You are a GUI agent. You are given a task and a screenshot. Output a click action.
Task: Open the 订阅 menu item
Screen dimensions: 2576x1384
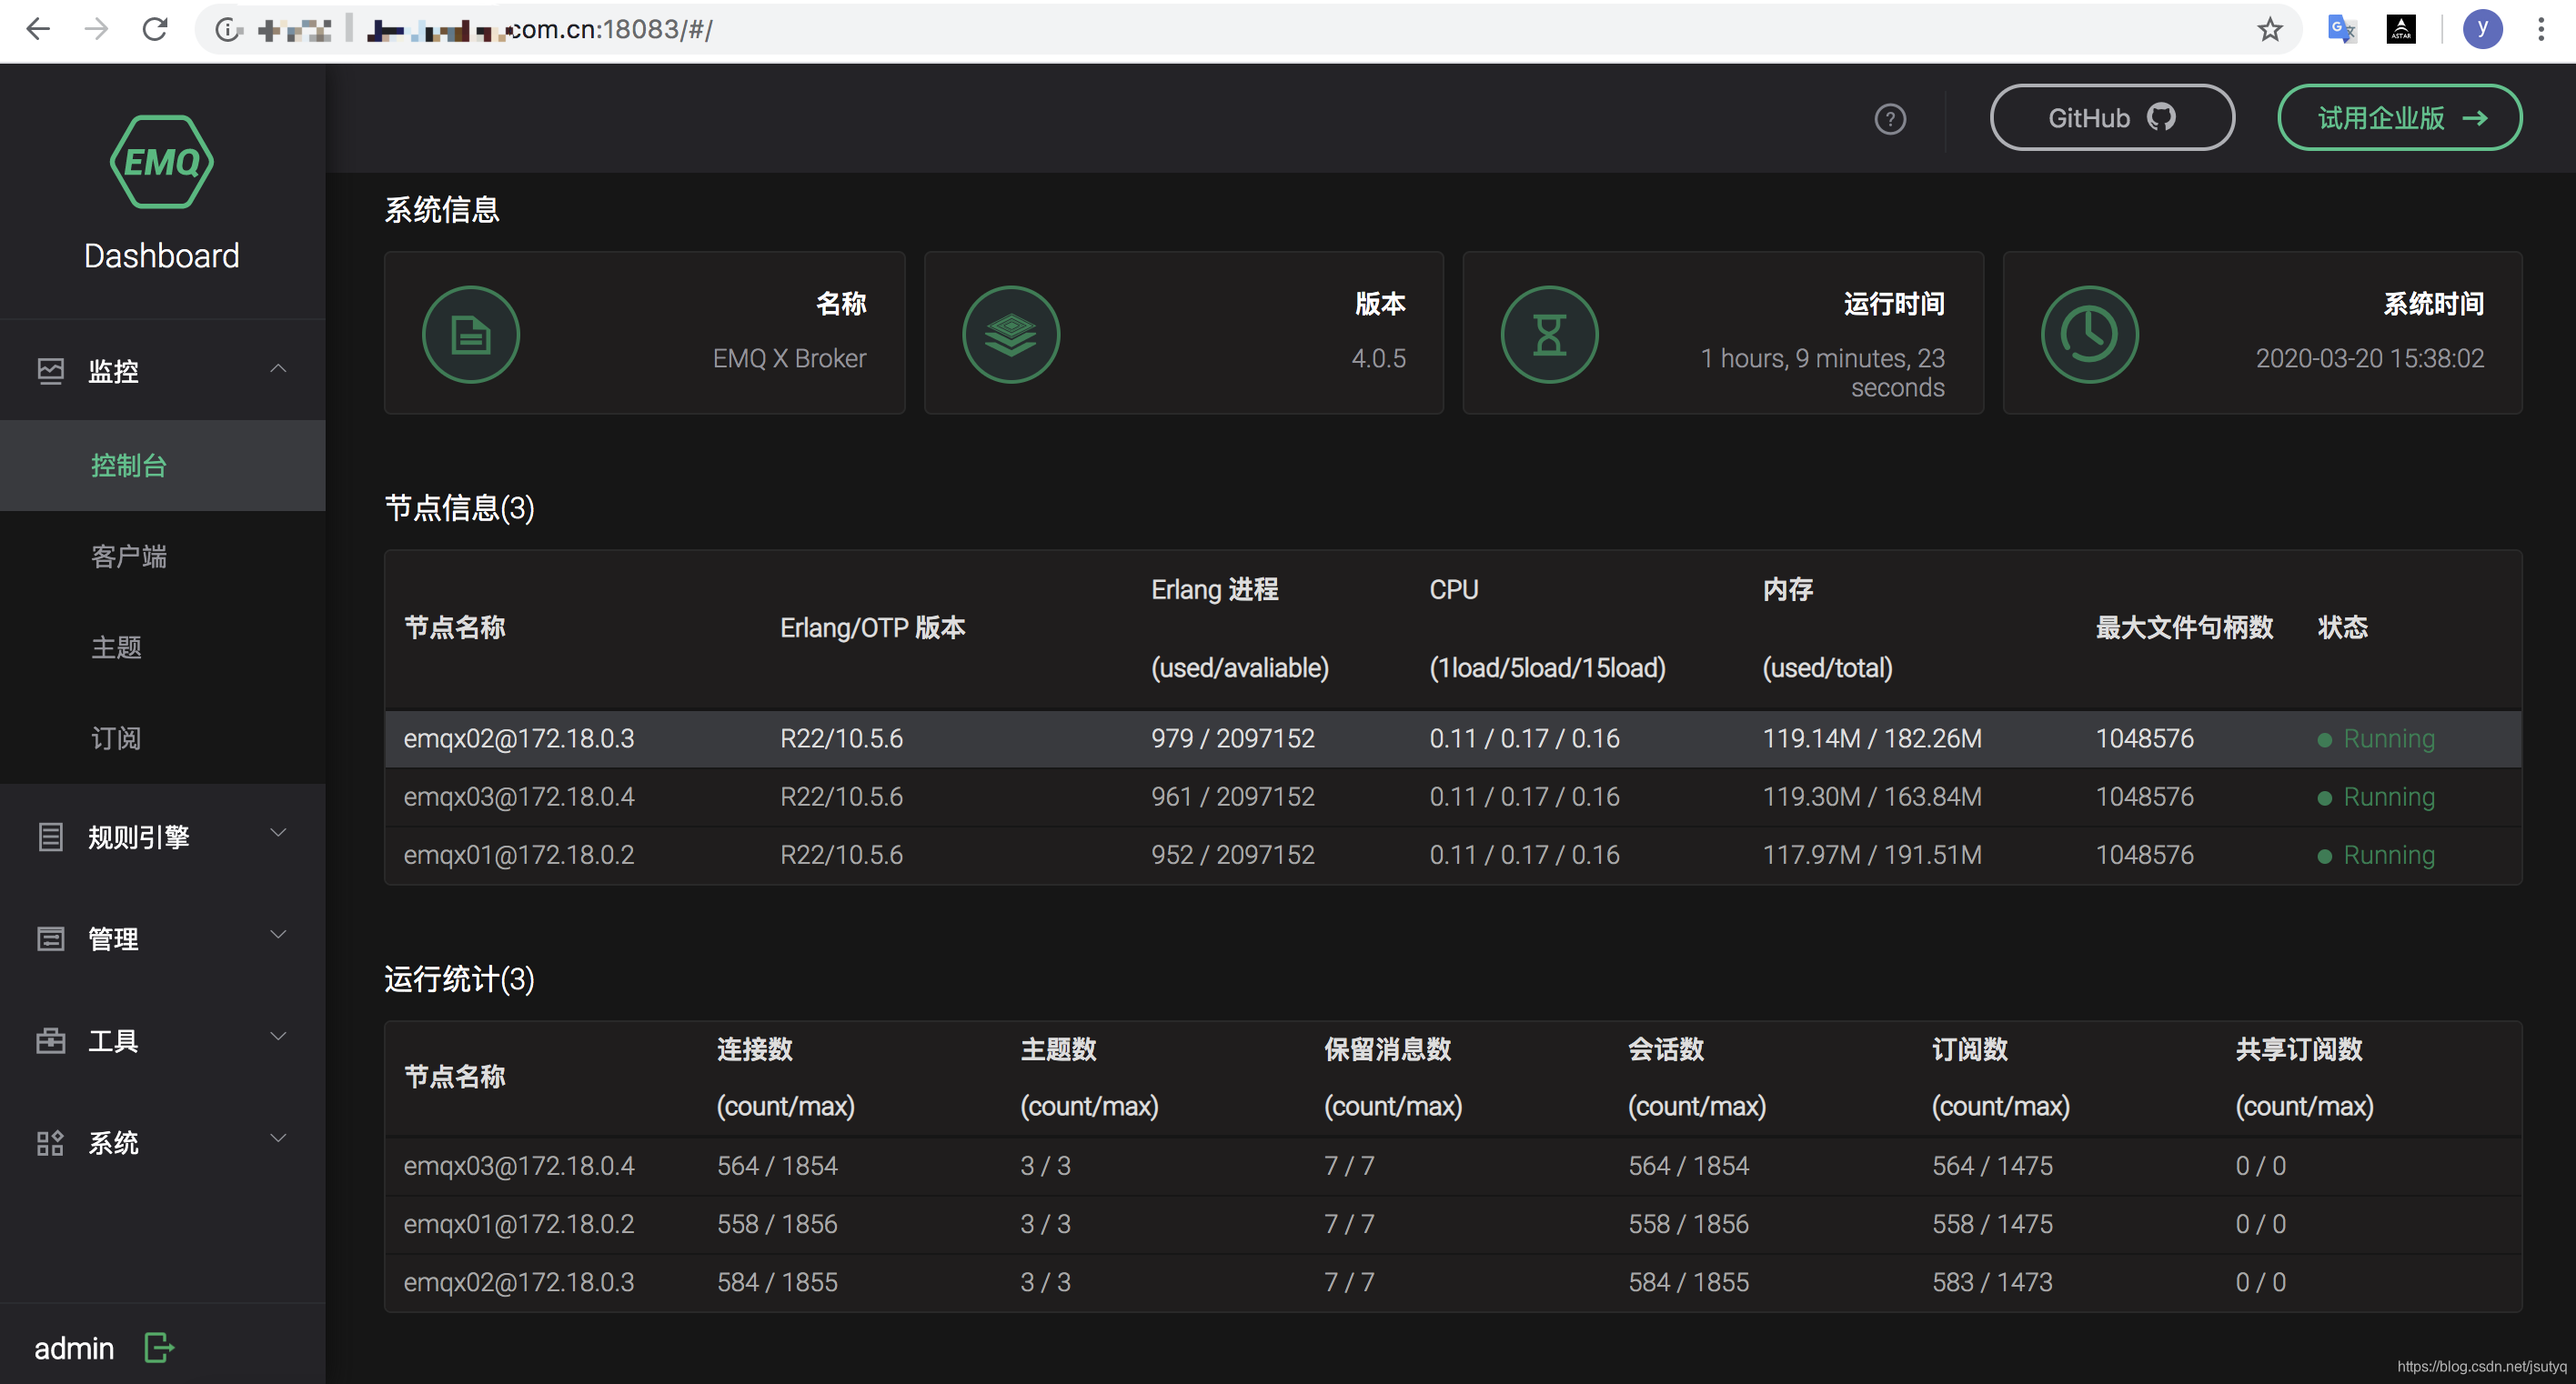(116, 738)
